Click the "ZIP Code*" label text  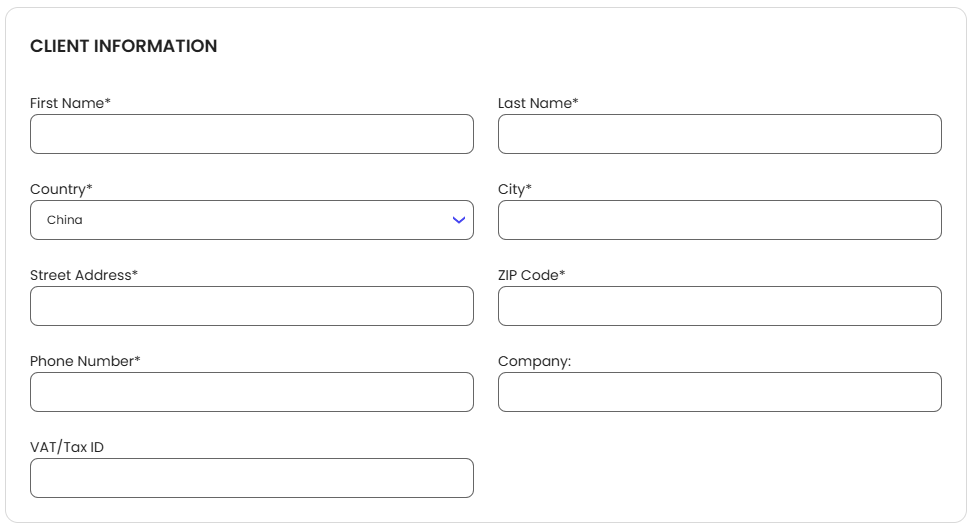point(531,275)
